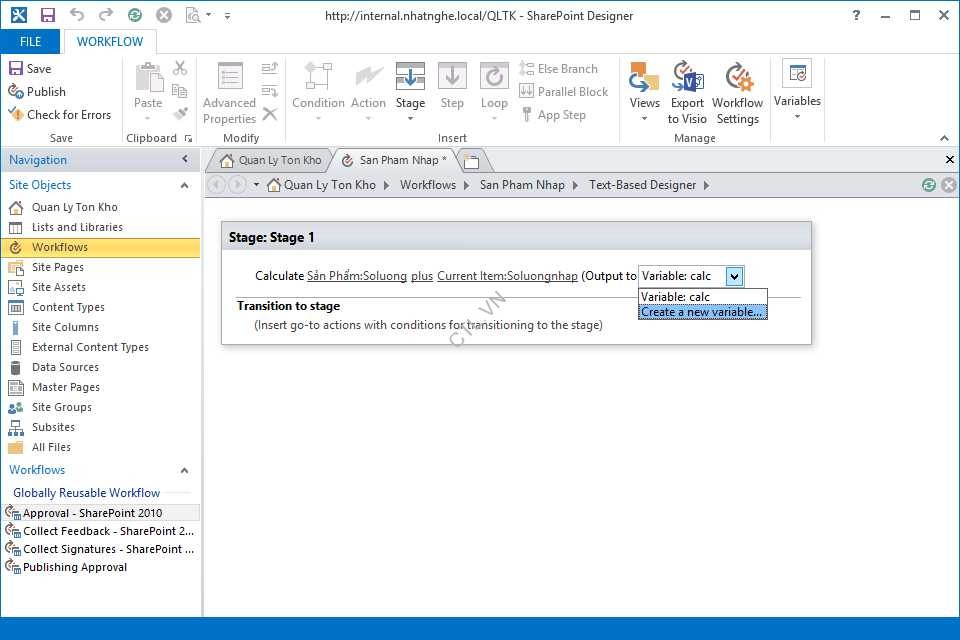
Task: Switch to Quan Ly Ton Kho tab
Action: [270, 160]
